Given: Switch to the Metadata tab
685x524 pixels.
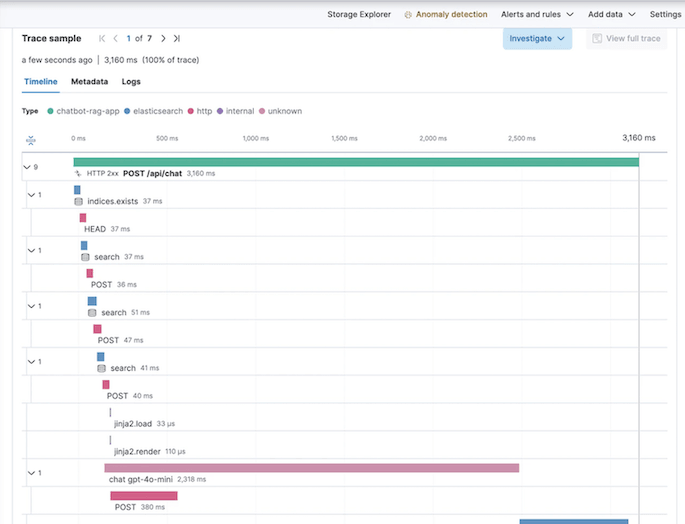Looking at the screenshot, I should (x=90, y=81).
